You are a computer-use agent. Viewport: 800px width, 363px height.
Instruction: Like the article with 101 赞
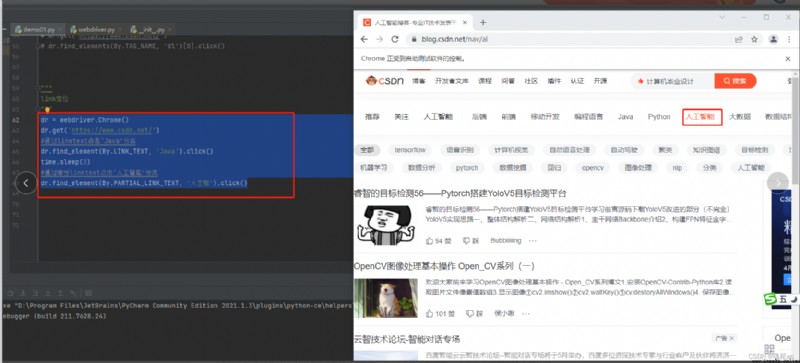tap(440, 313)
